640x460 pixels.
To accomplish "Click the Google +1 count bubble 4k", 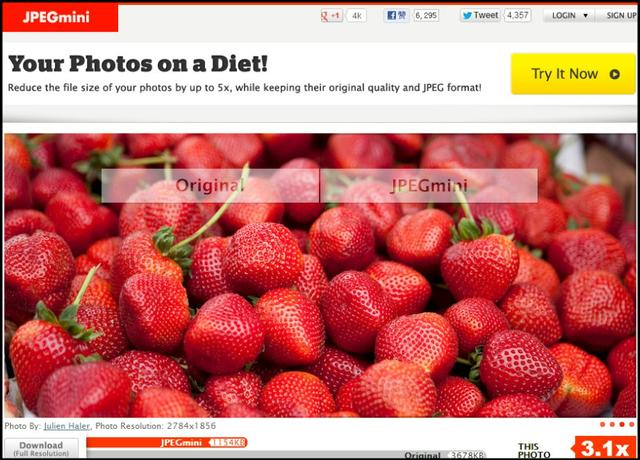I will coord(357,16).
